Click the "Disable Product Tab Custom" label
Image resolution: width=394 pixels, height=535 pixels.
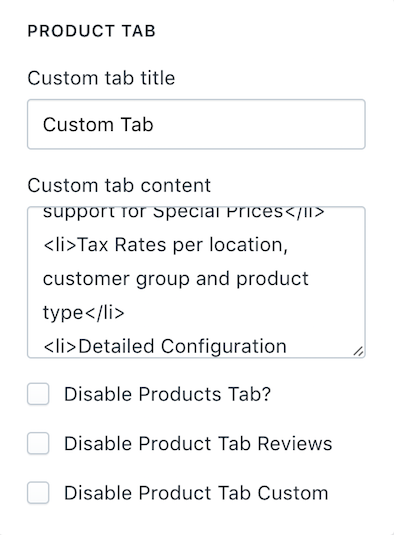(196, 493)
